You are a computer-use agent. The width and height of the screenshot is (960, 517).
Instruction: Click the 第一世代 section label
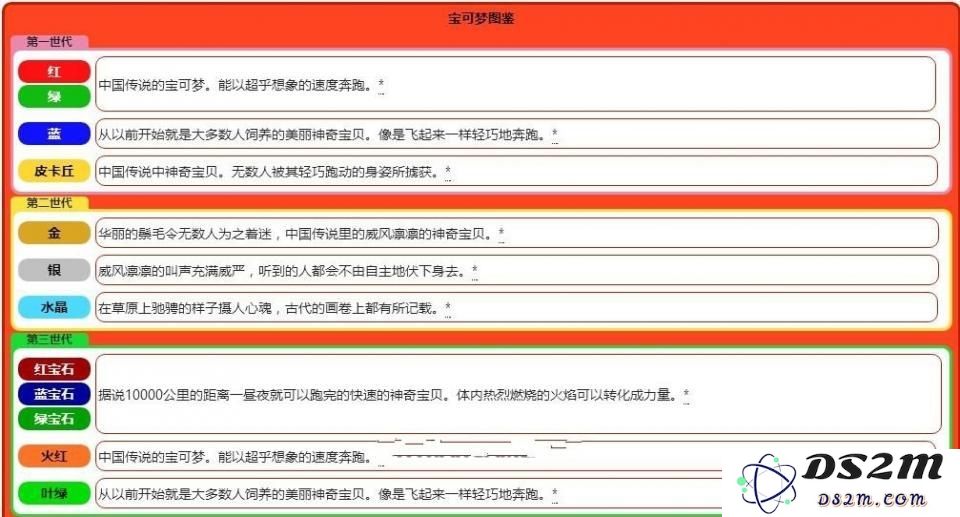coord(49,42)
